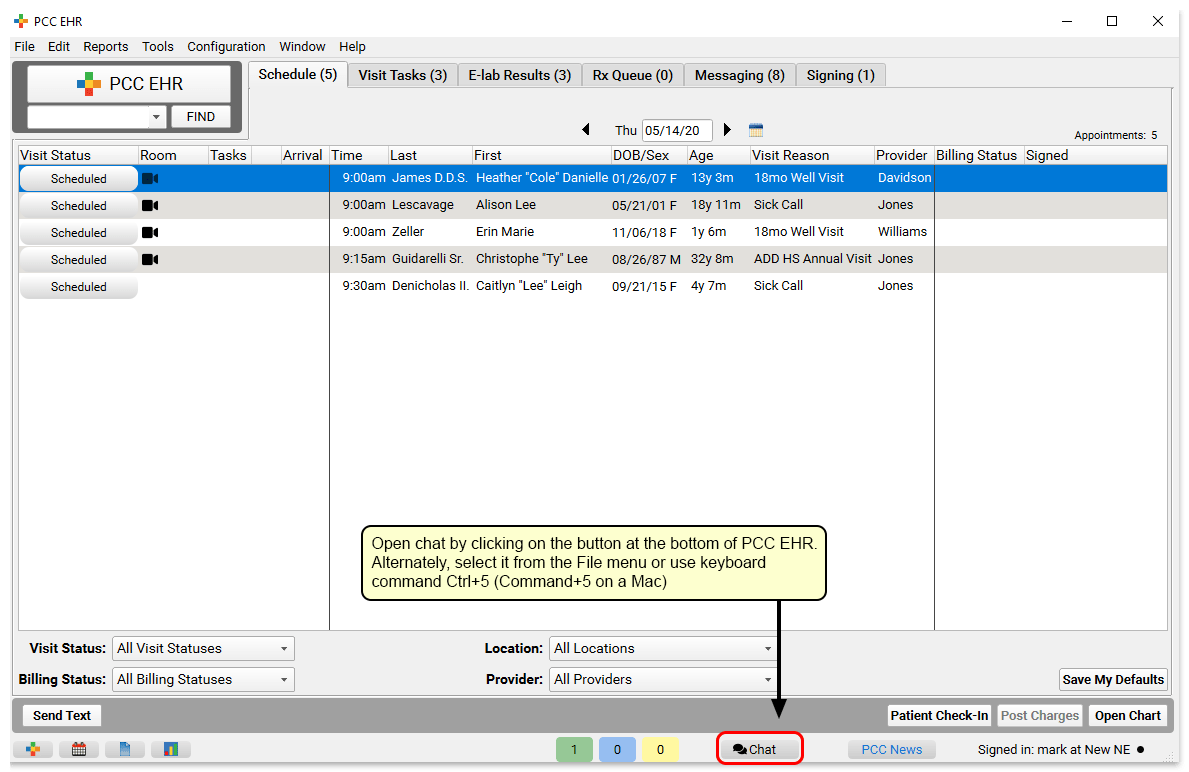Switch to the Visit Tasks (3) tab

[x=403, y=75]
